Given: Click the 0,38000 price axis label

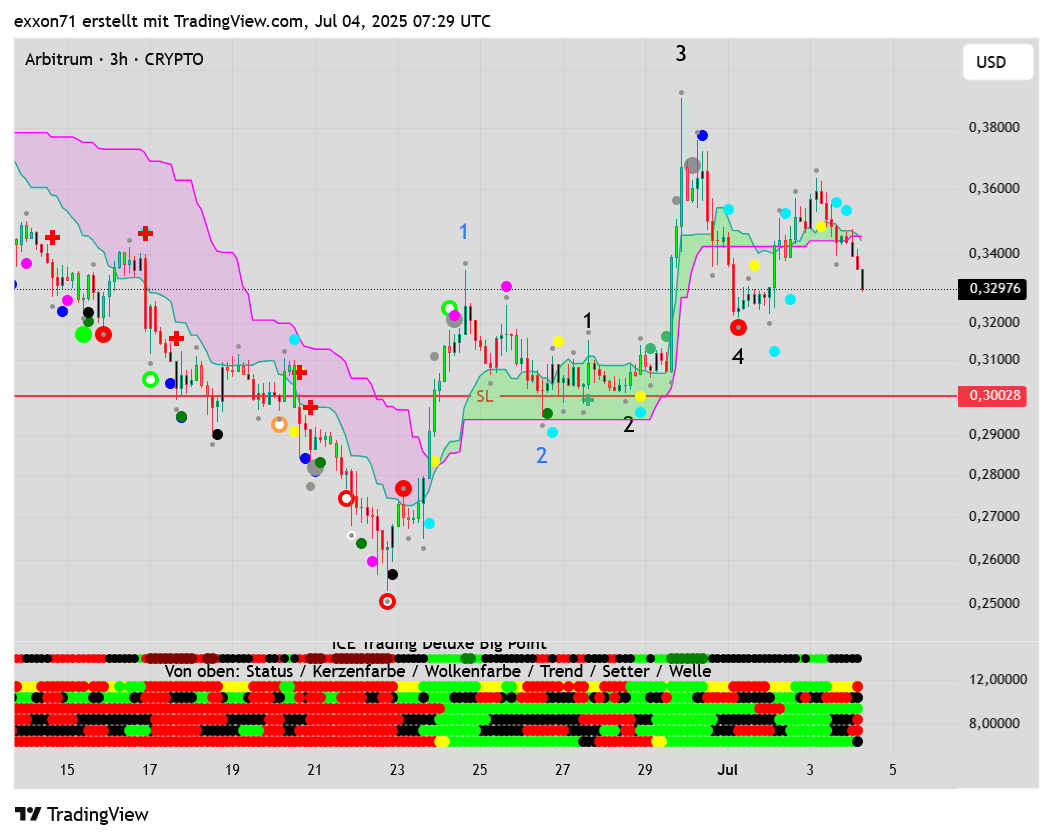Looking at the screenshot, I should 994,127.
